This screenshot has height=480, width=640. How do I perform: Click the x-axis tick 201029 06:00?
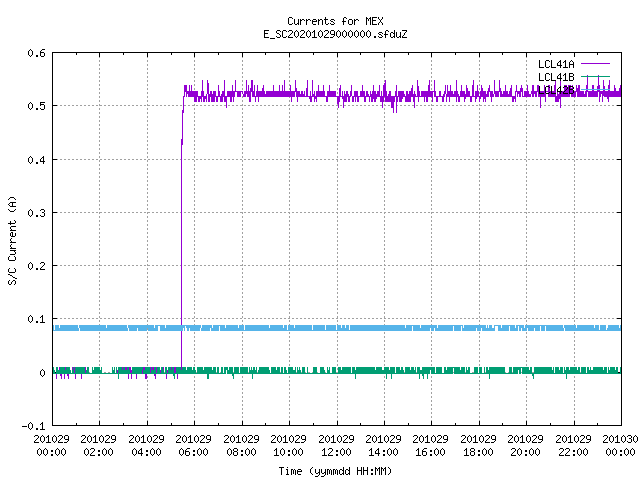[x=193, y=446]
